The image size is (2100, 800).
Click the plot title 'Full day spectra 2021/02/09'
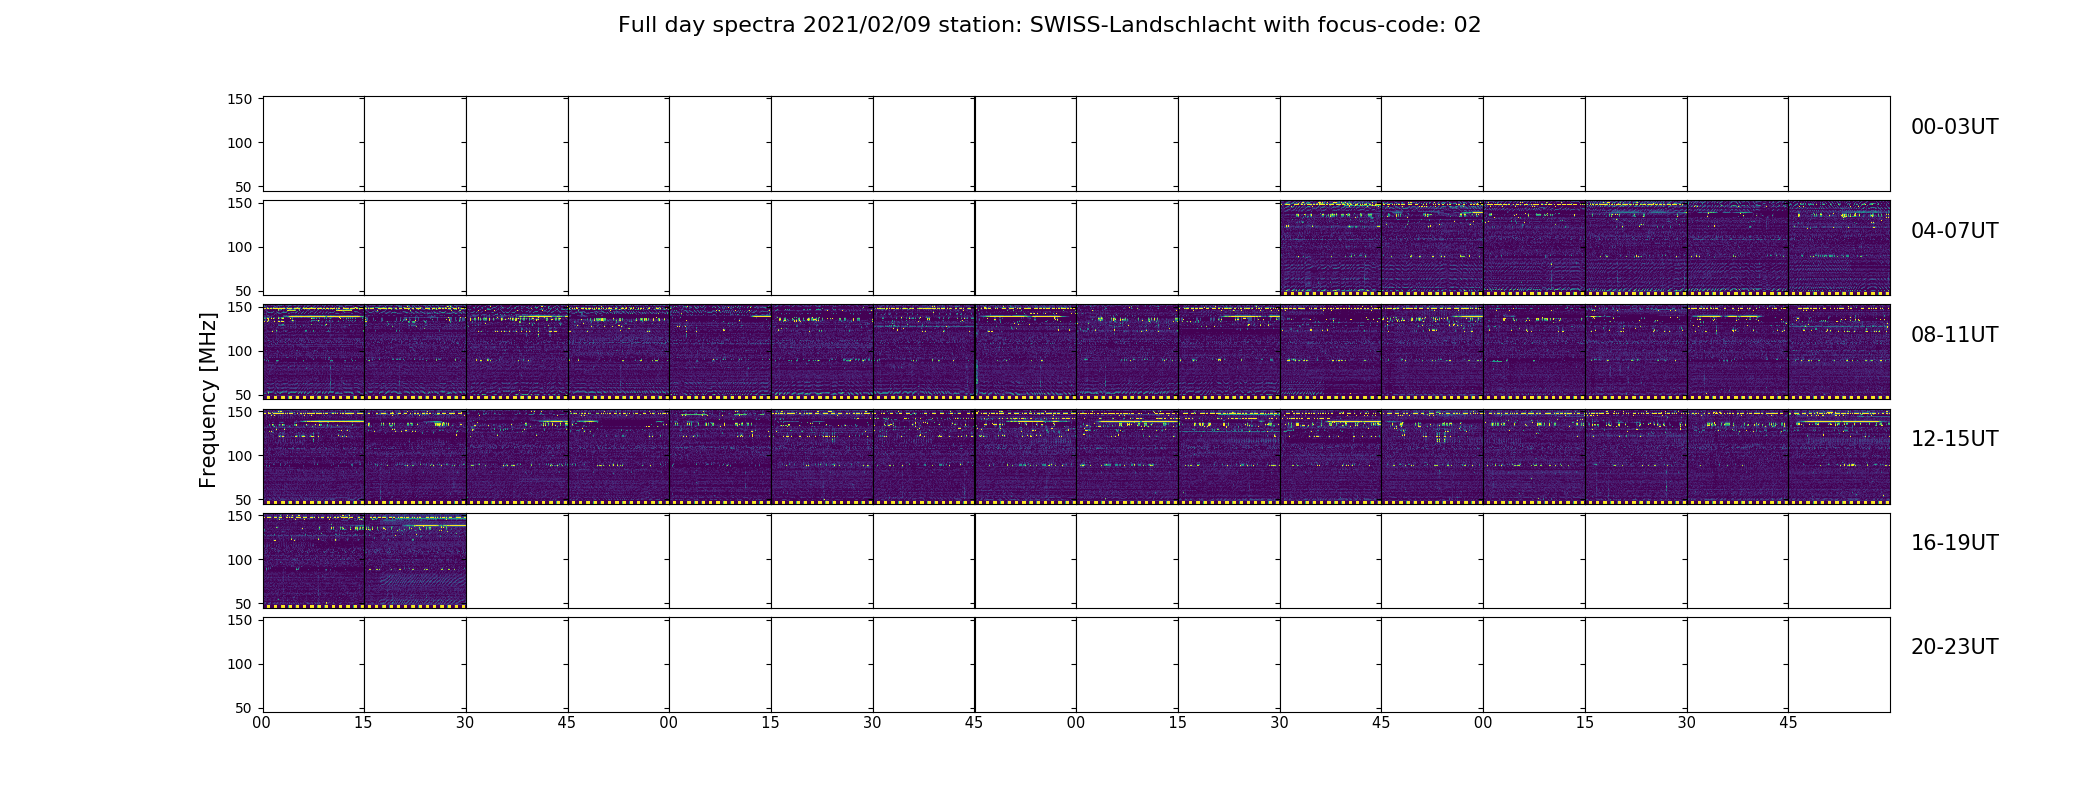click(x=1049, y=25)
